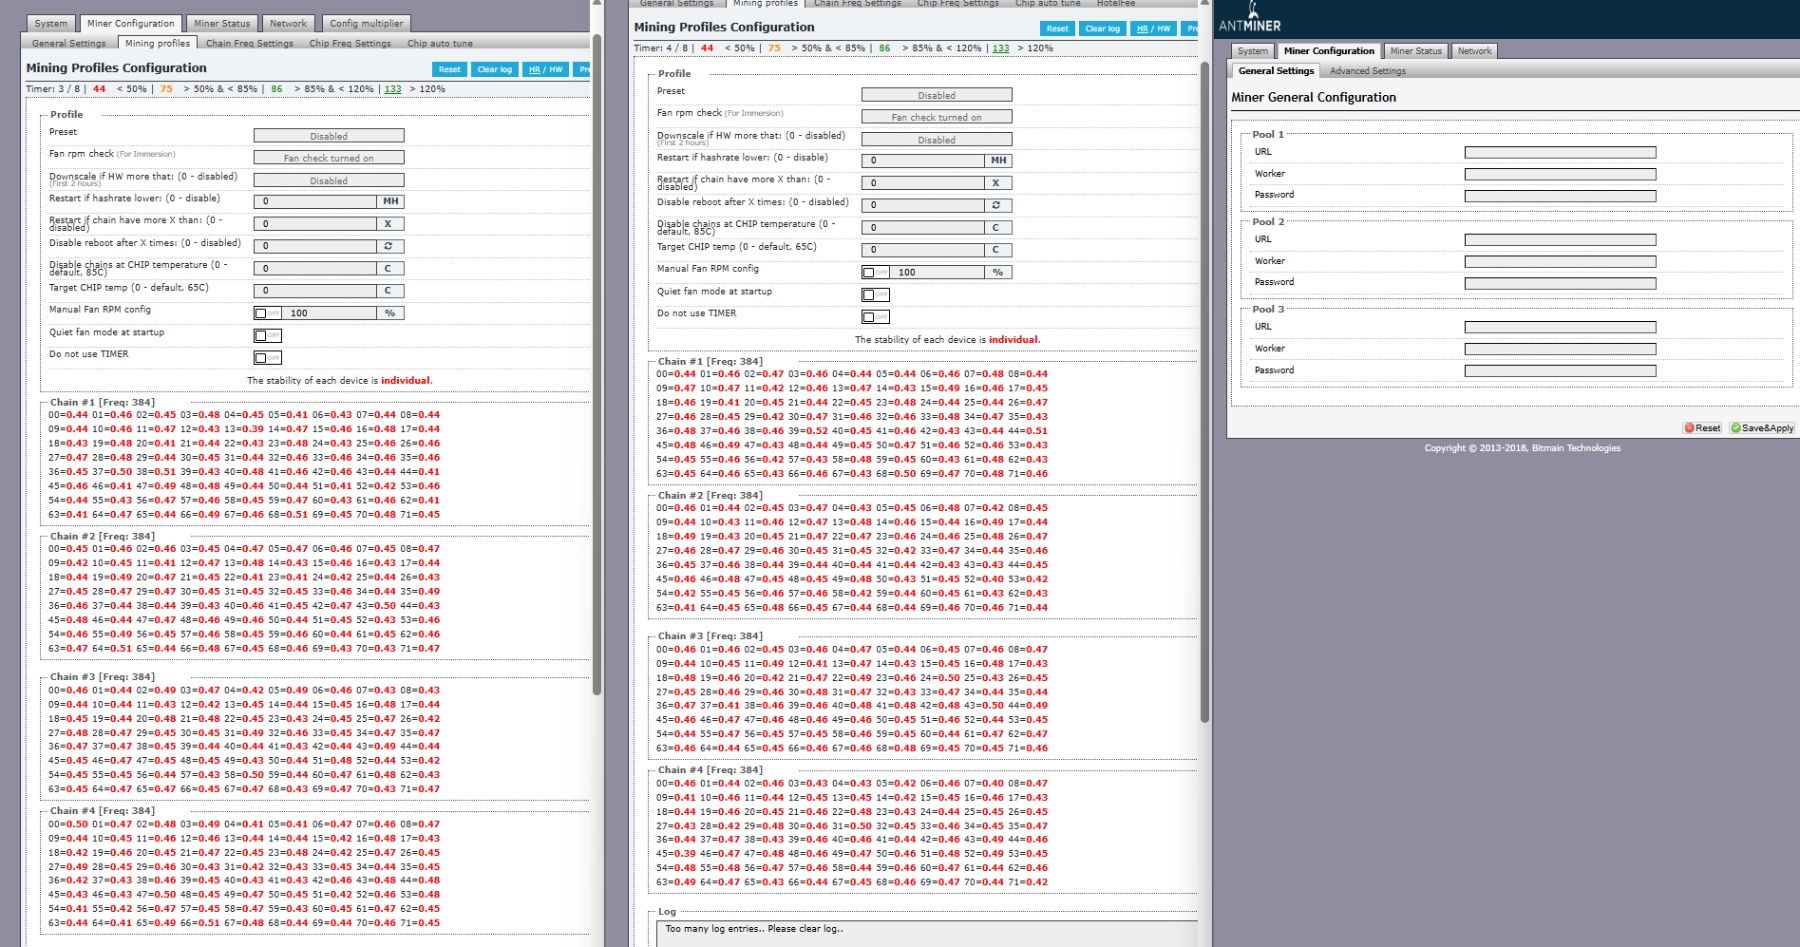Switch to Advanced Settings in Antminer window
1800x947 pixels.
pyautogui.click(x=1367, y=71)
